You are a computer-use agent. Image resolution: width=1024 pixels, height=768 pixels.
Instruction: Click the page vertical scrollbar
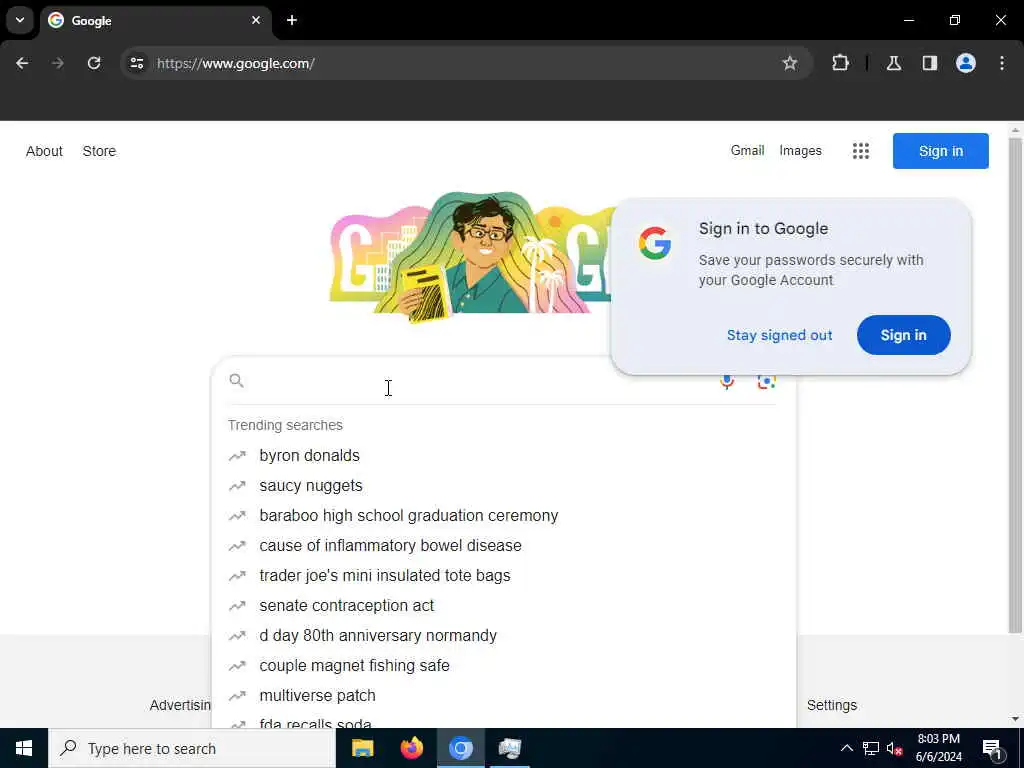pyautogui.click(x=1015, y=385)
